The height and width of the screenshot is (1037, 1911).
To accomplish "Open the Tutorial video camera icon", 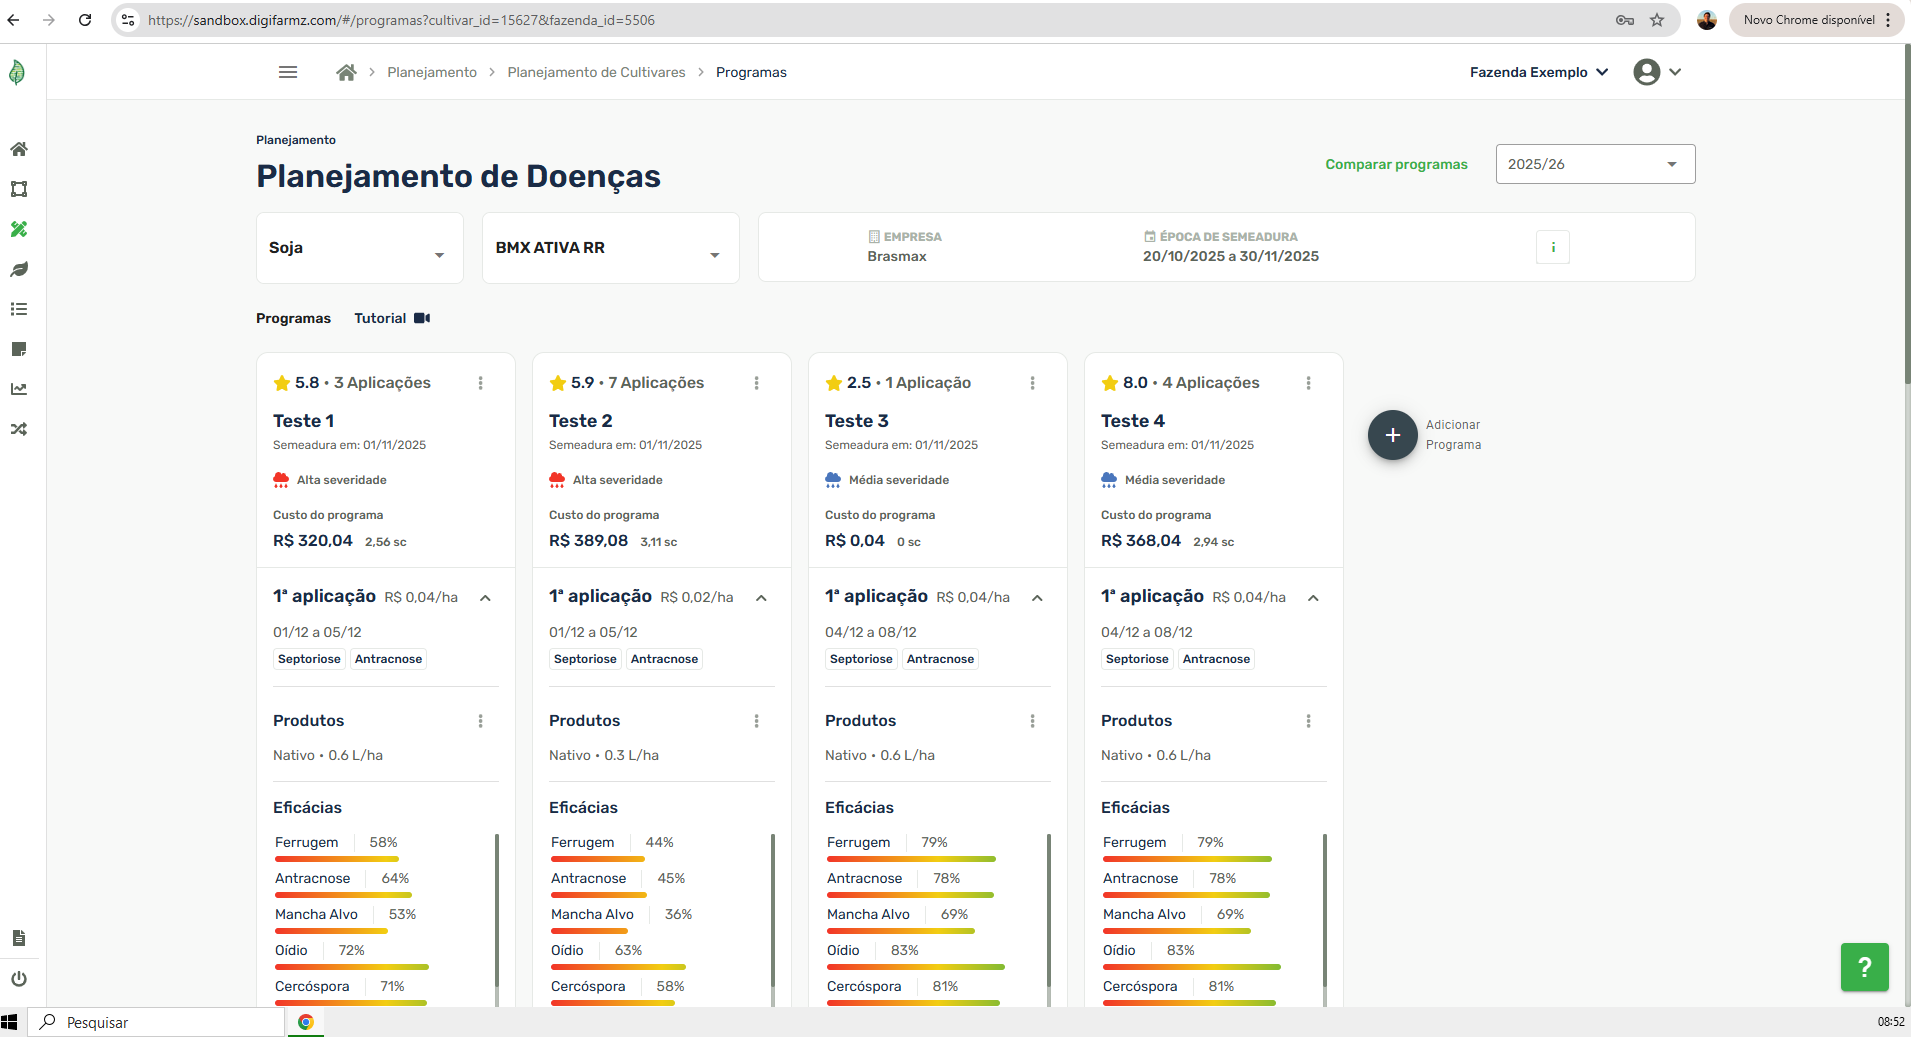I will (422, 318).
